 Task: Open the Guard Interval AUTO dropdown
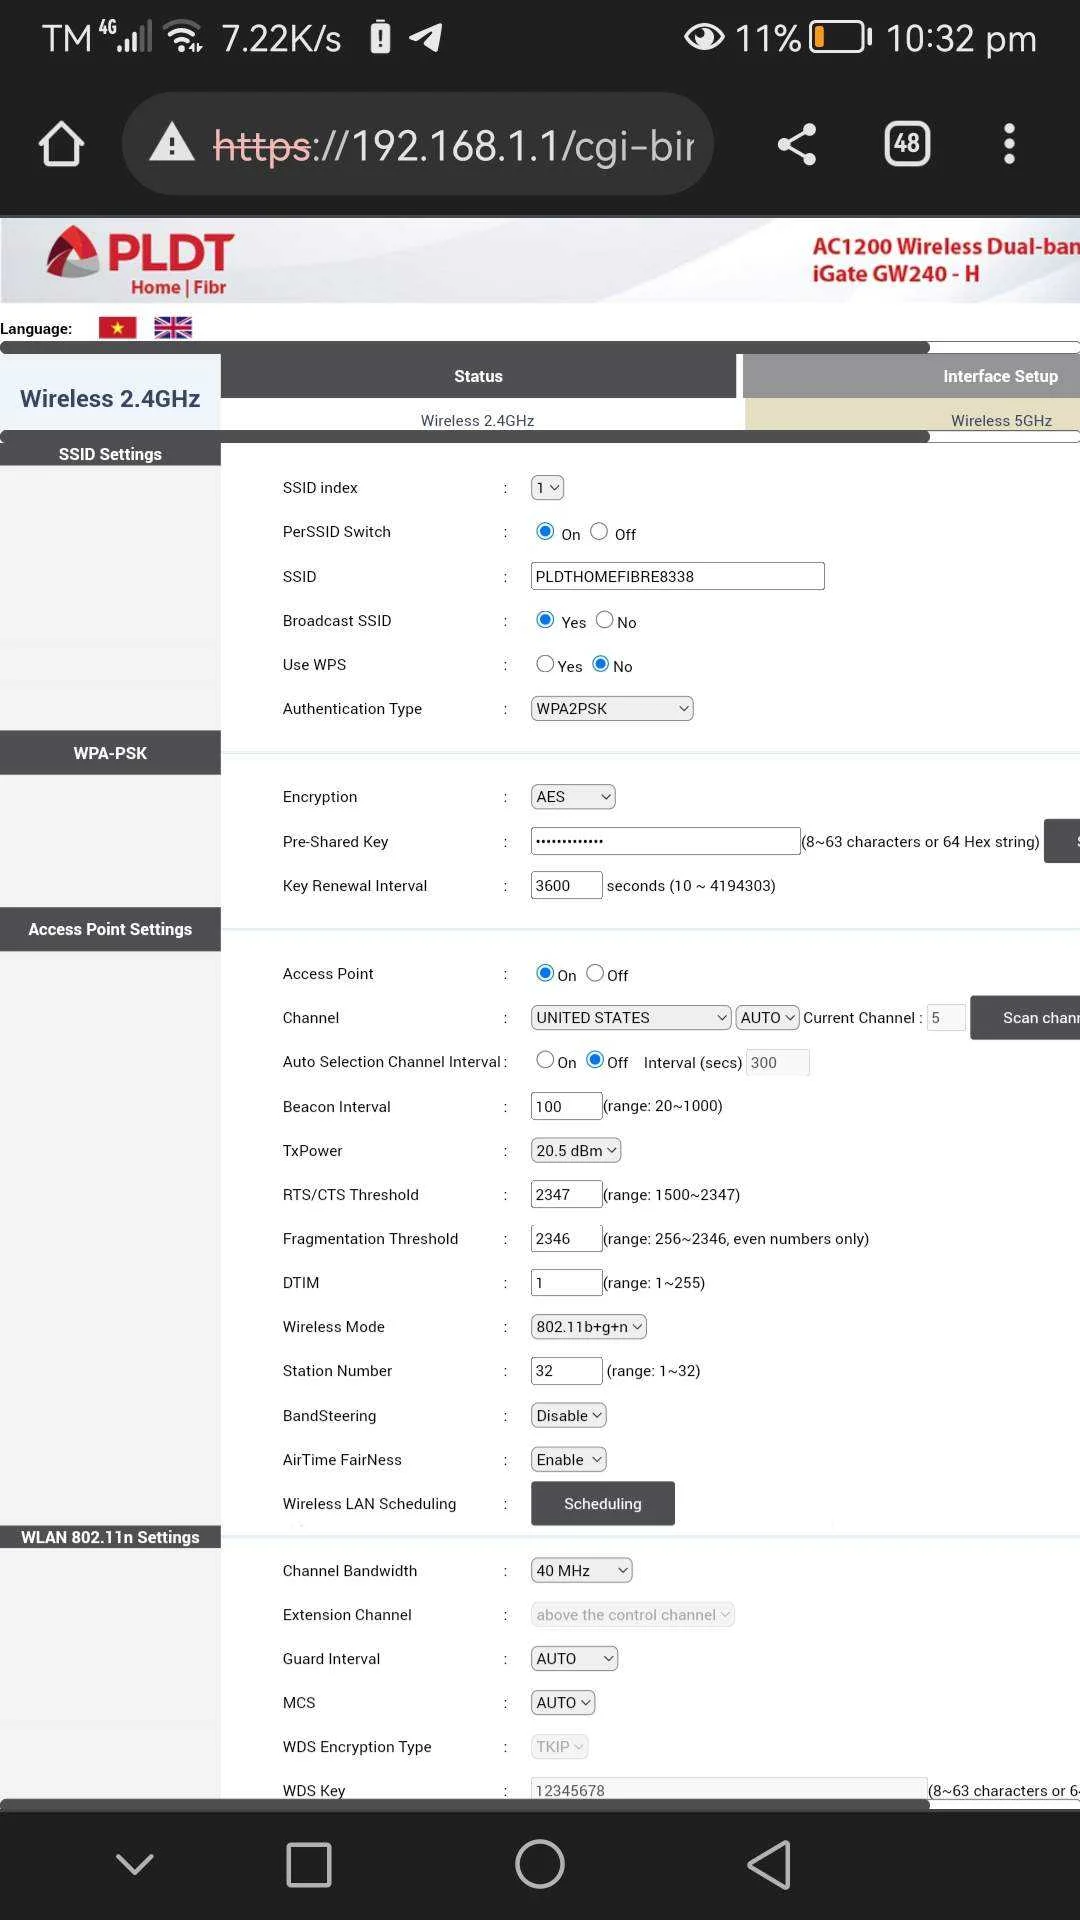[x=574, y=1659]
